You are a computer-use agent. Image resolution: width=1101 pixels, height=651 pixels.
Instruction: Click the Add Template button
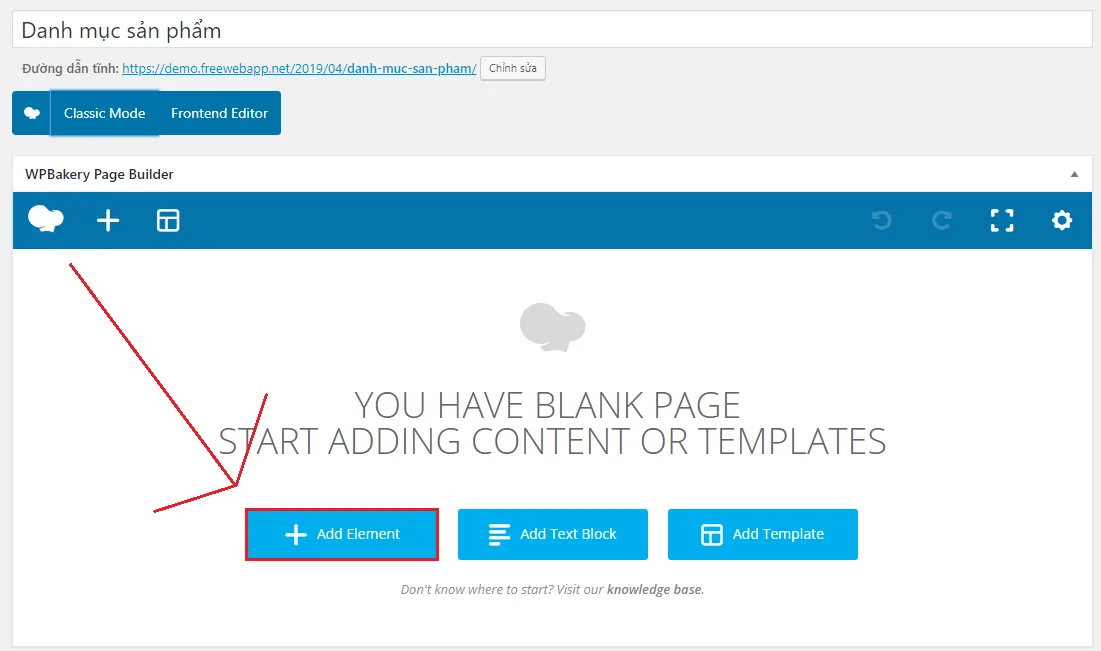(763, 534)
